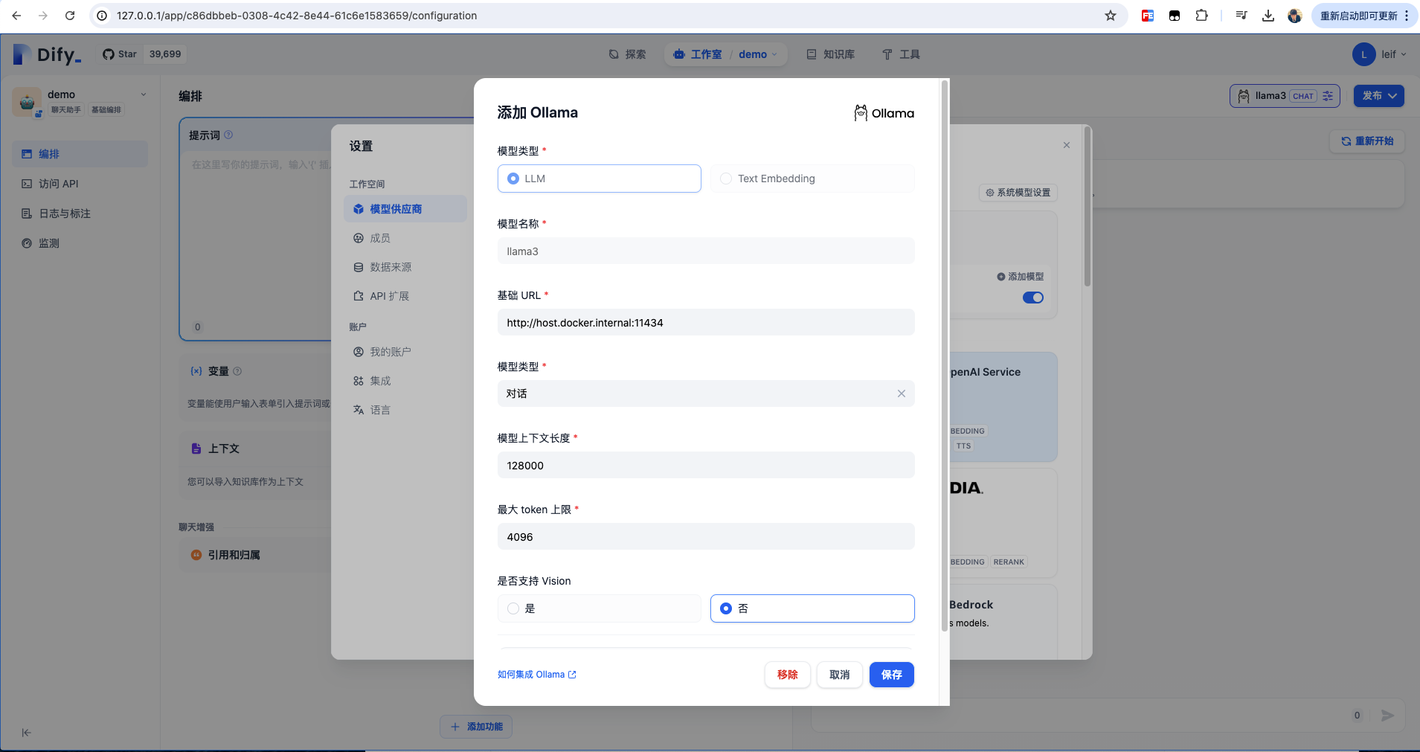Open the llama3 CHAT model selector
Image resolution: width=1420 pixels, height=752 pixels.
(x=1284, y=96)
